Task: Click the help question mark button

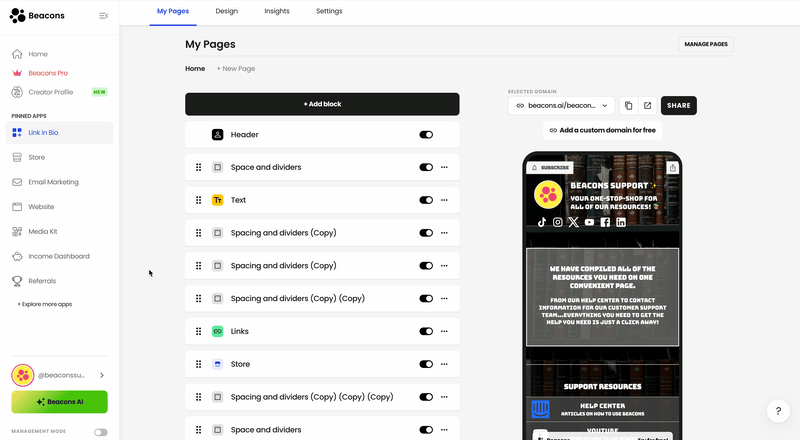Action: pos(778,411)
